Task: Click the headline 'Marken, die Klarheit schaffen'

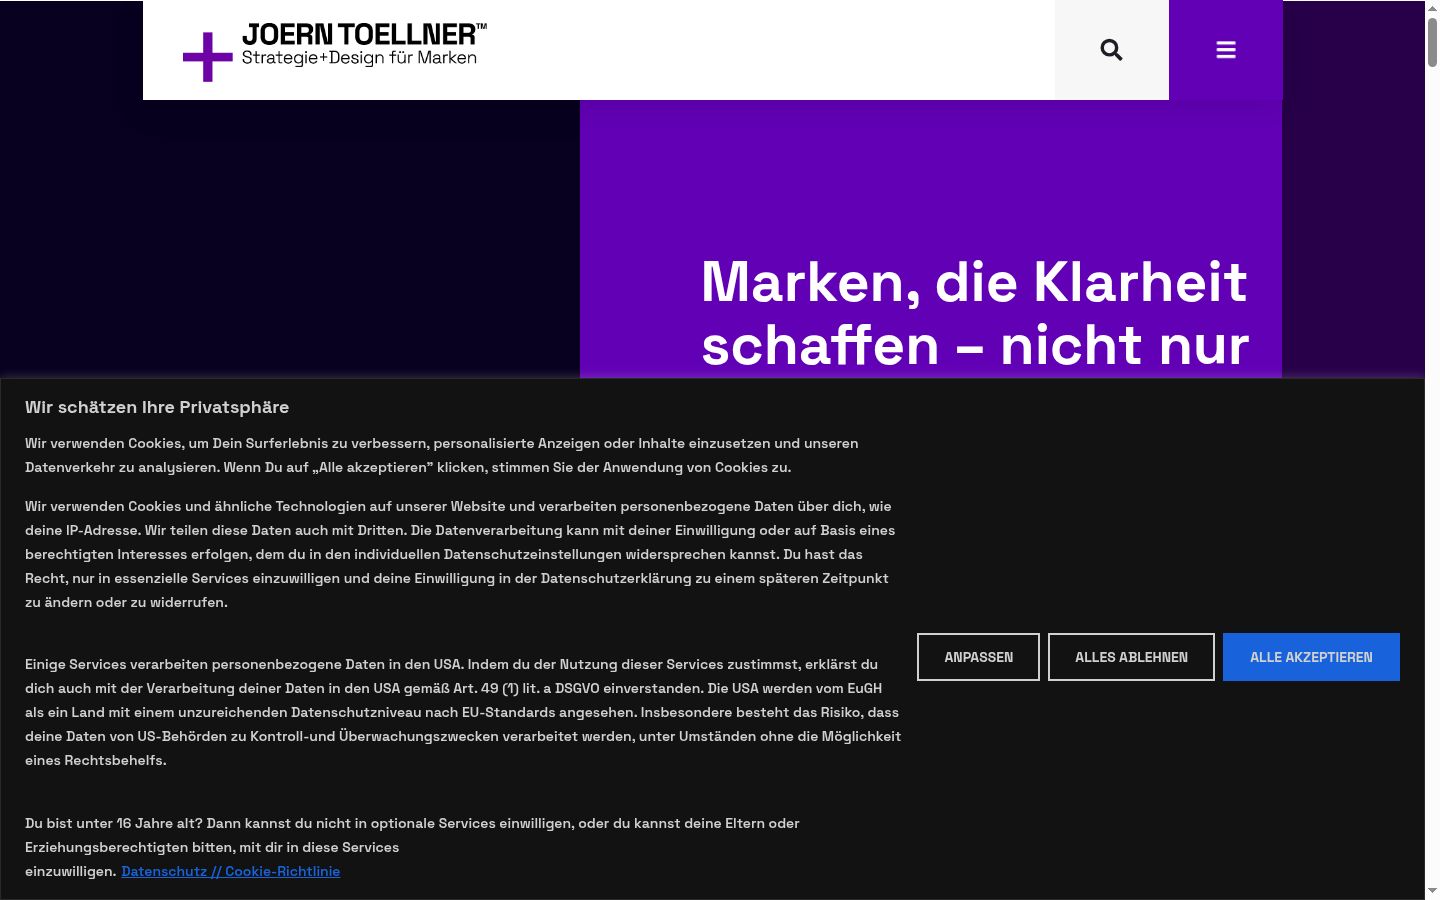Action: point(974,313)
